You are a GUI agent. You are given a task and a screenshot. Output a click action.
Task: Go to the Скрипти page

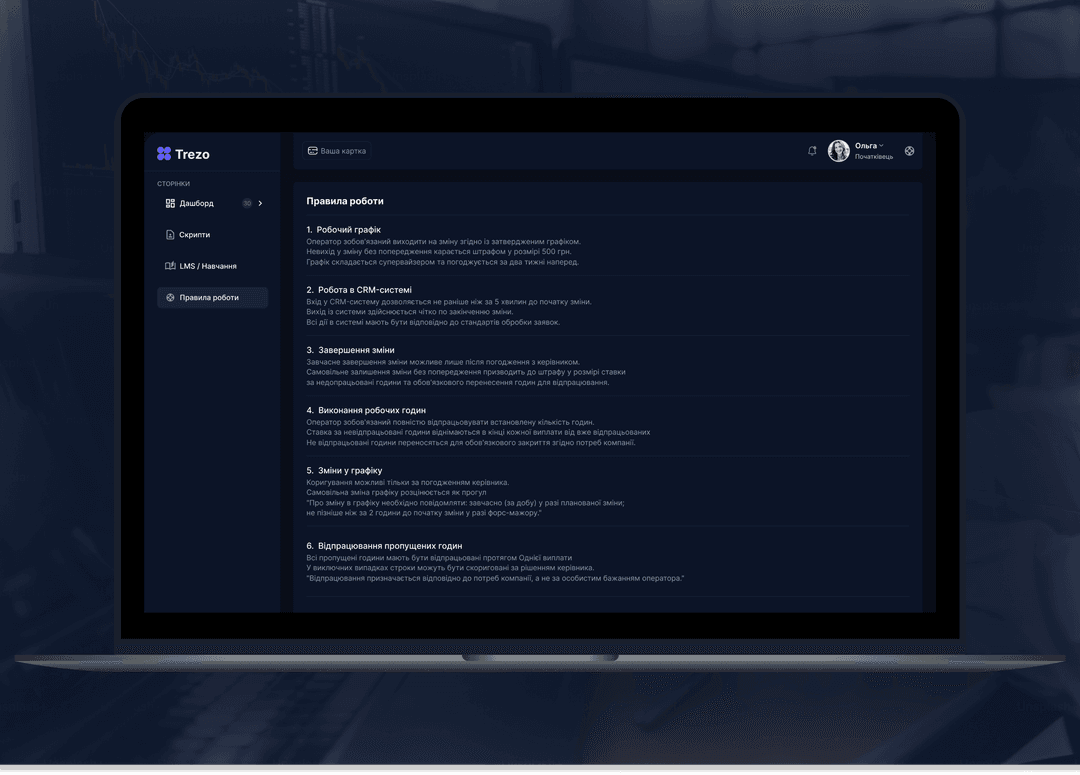(x=195, y=235)
